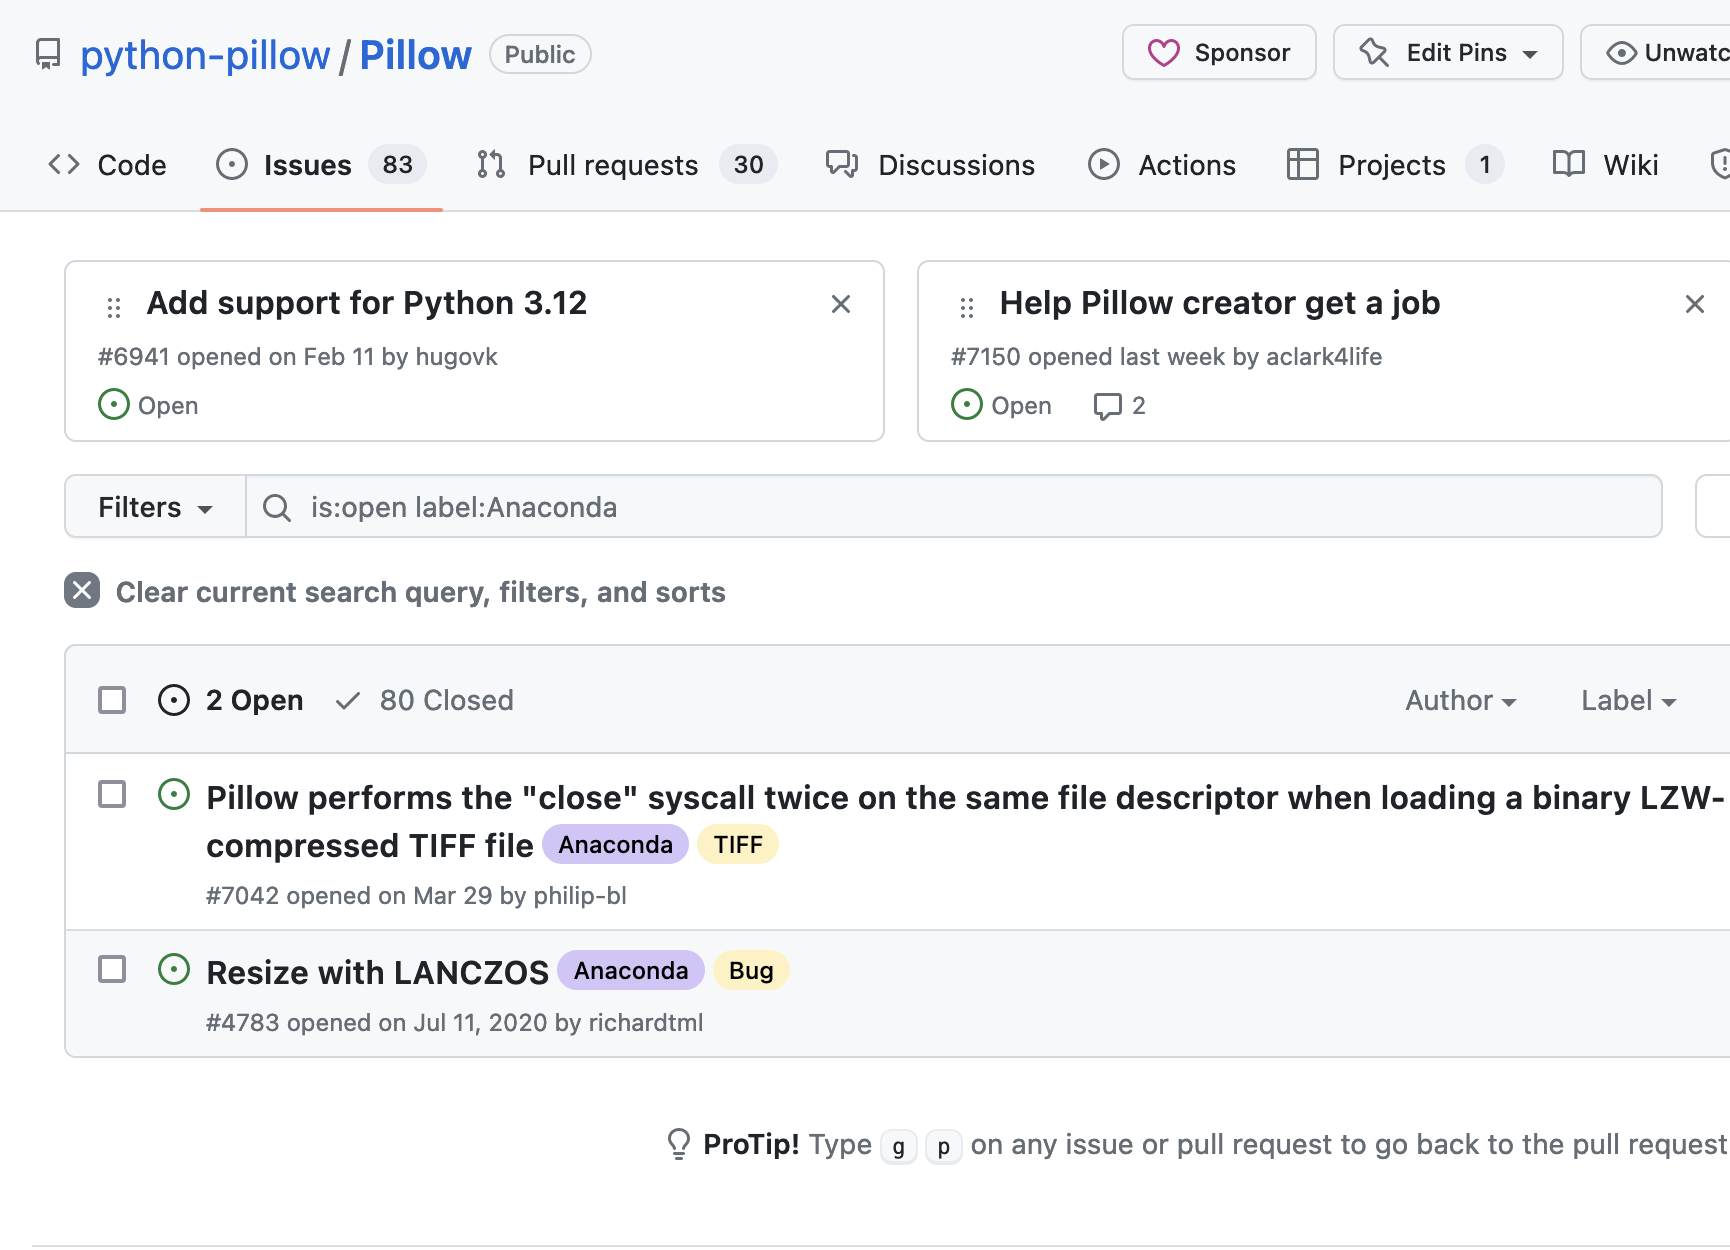Click the Pull requests branch icon
Screen dimensions: 1730x1250
tap(491, 165)
